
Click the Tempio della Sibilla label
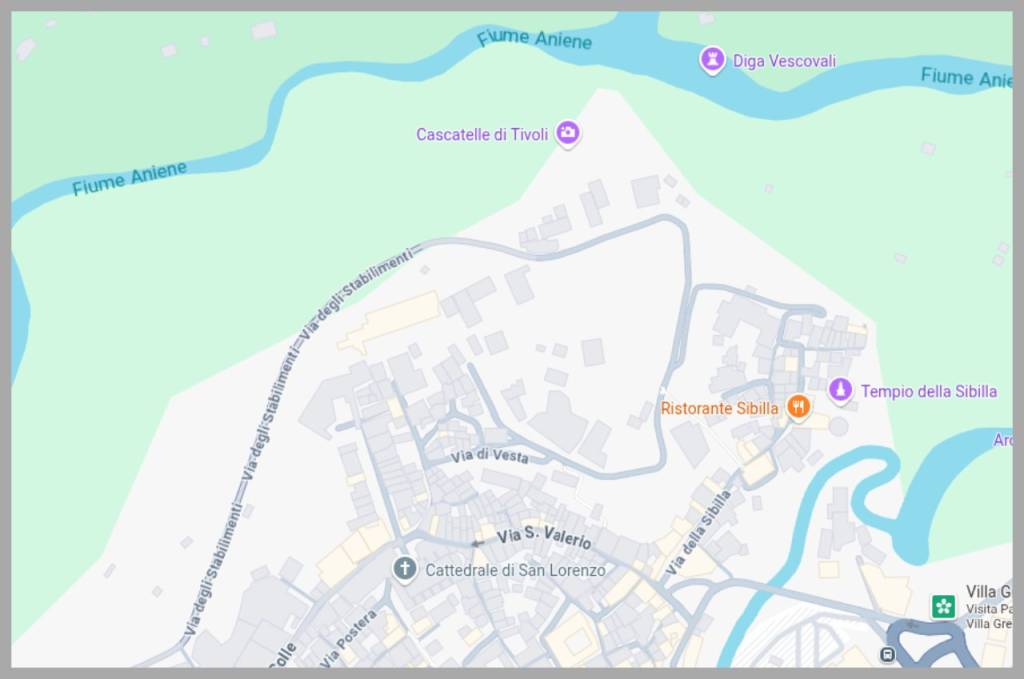click(x=929, y=391)
